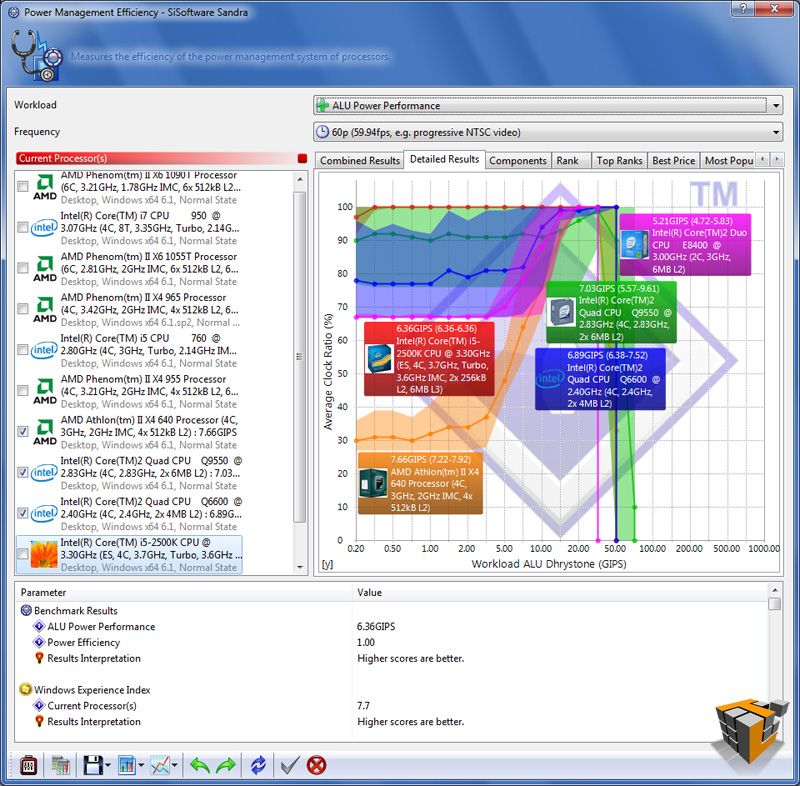This screenshot has width=800, height=786.
Task: Check the AMD Phenom II X4 965 checkbox
Action: pyautogui.click(x=23, y=309)
